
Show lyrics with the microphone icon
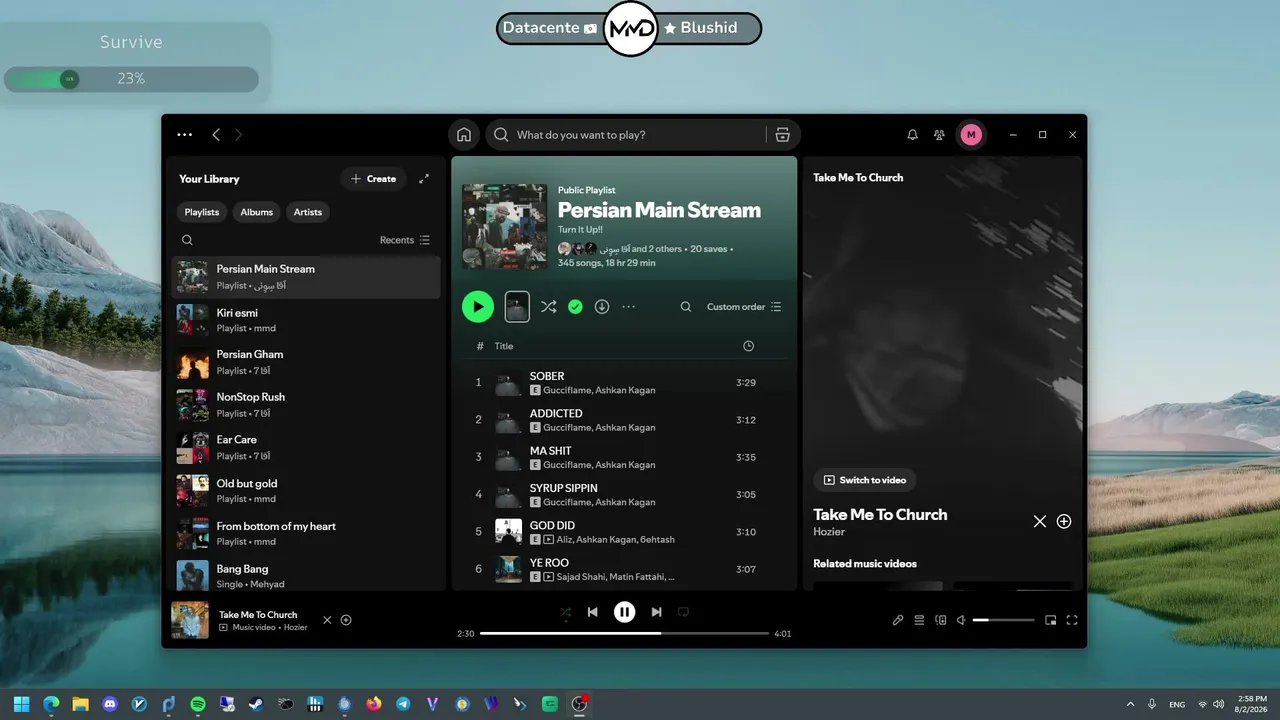pos(898,620)
